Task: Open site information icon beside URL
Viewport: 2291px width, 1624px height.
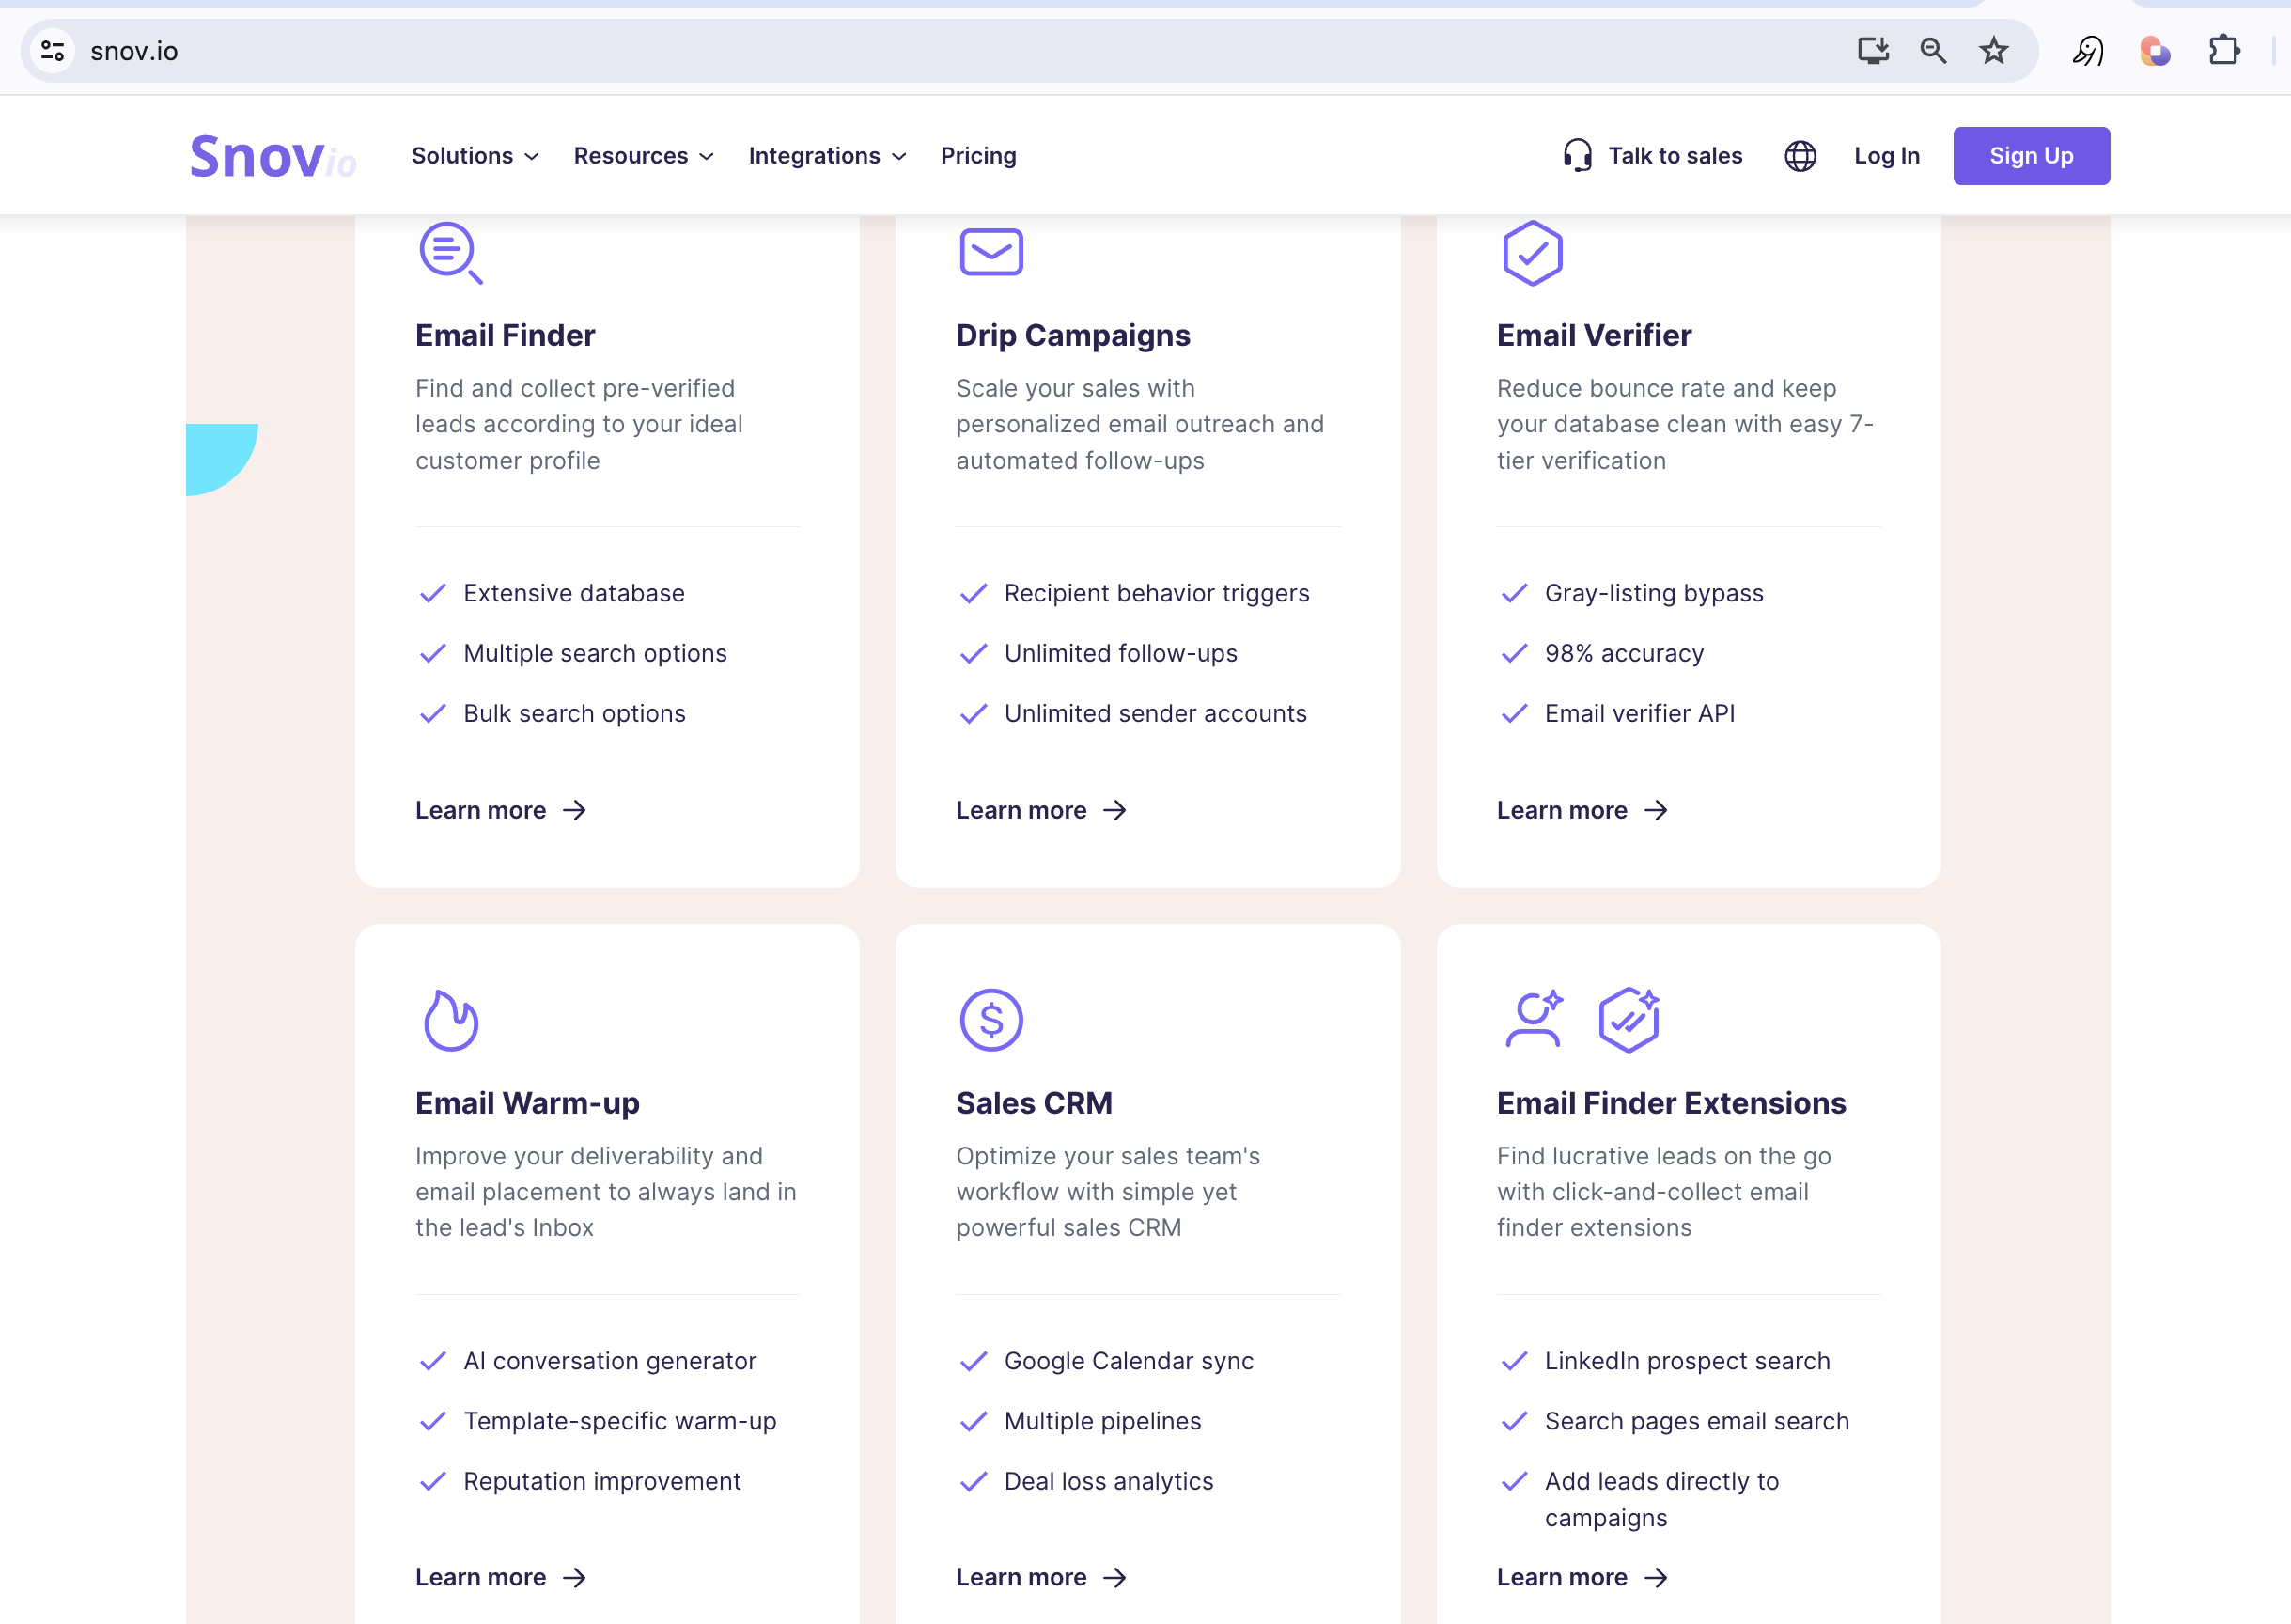Action: (53, 51)
